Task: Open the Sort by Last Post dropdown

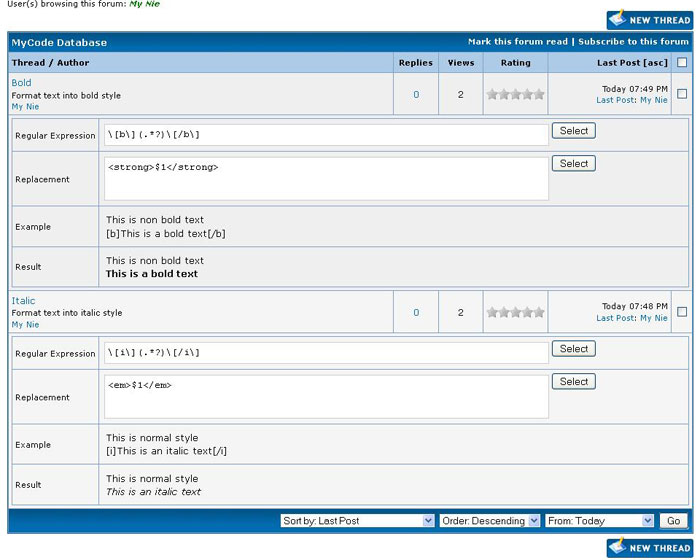Action: (357, 521)
